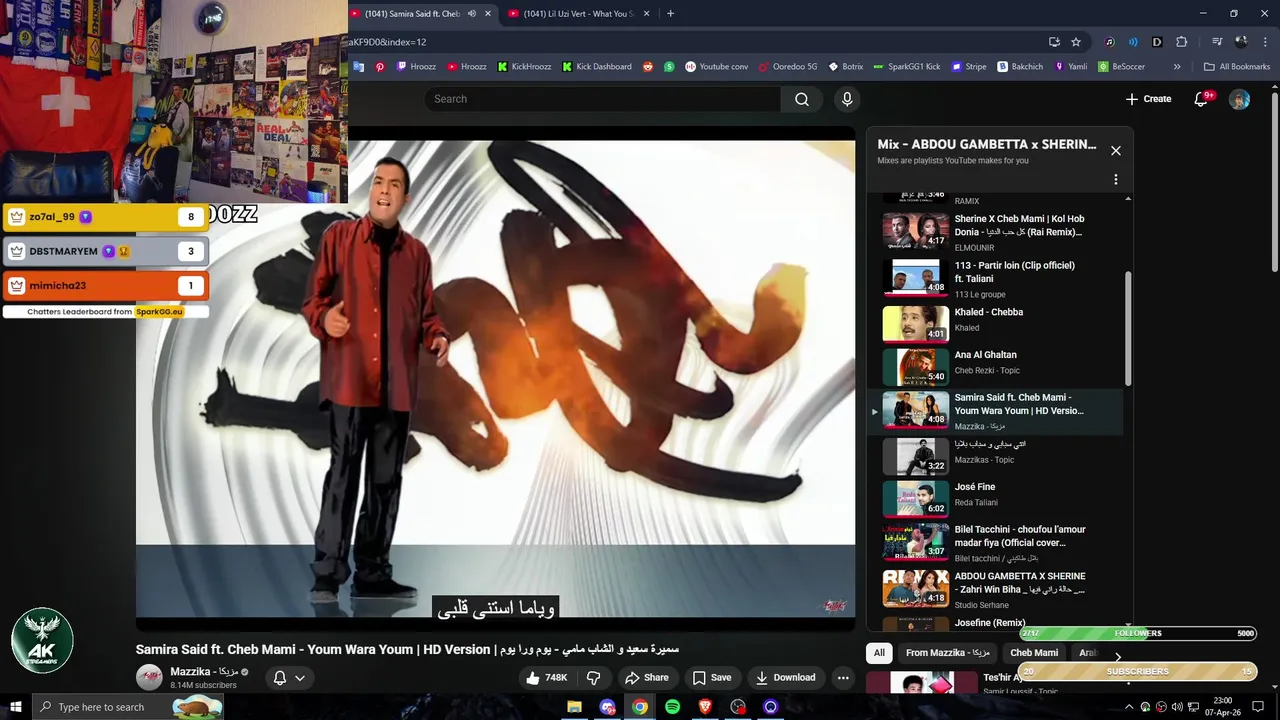The width and height of the screenshot is (1280, 720).
Task: Open Chrome menu three dots
Action: (1264, 42)
